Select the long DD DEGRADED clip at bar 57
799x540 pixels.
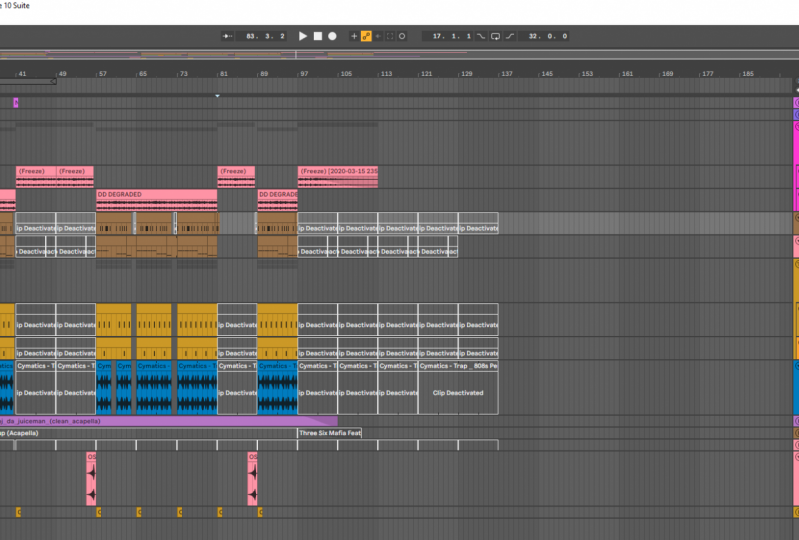[156, 200]
